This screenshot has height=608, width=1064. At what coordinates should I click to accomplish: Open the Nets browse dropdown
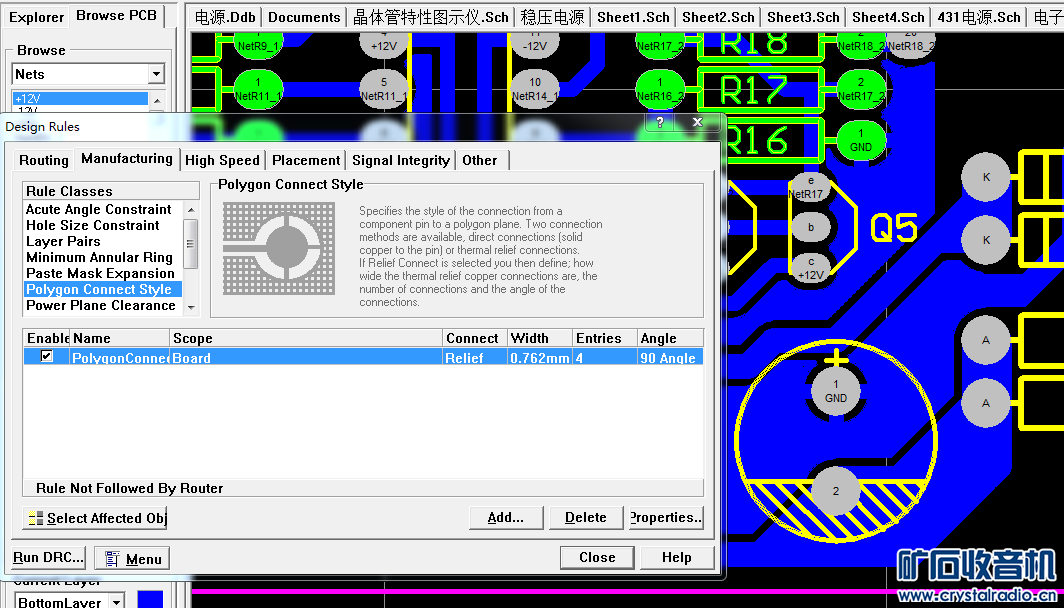pyautogui.click(x=156, y=74)
